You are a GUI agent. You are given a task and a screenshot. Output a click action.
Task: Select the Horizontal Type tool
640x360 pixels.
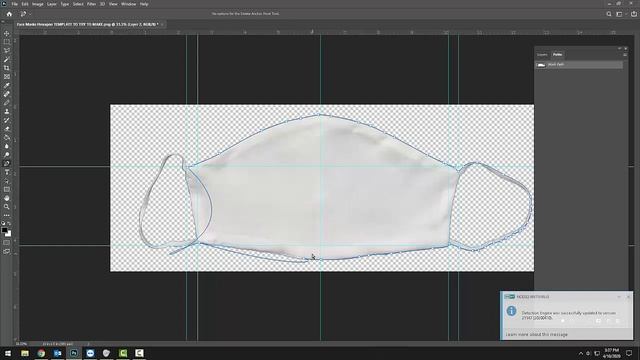point(7,172)
